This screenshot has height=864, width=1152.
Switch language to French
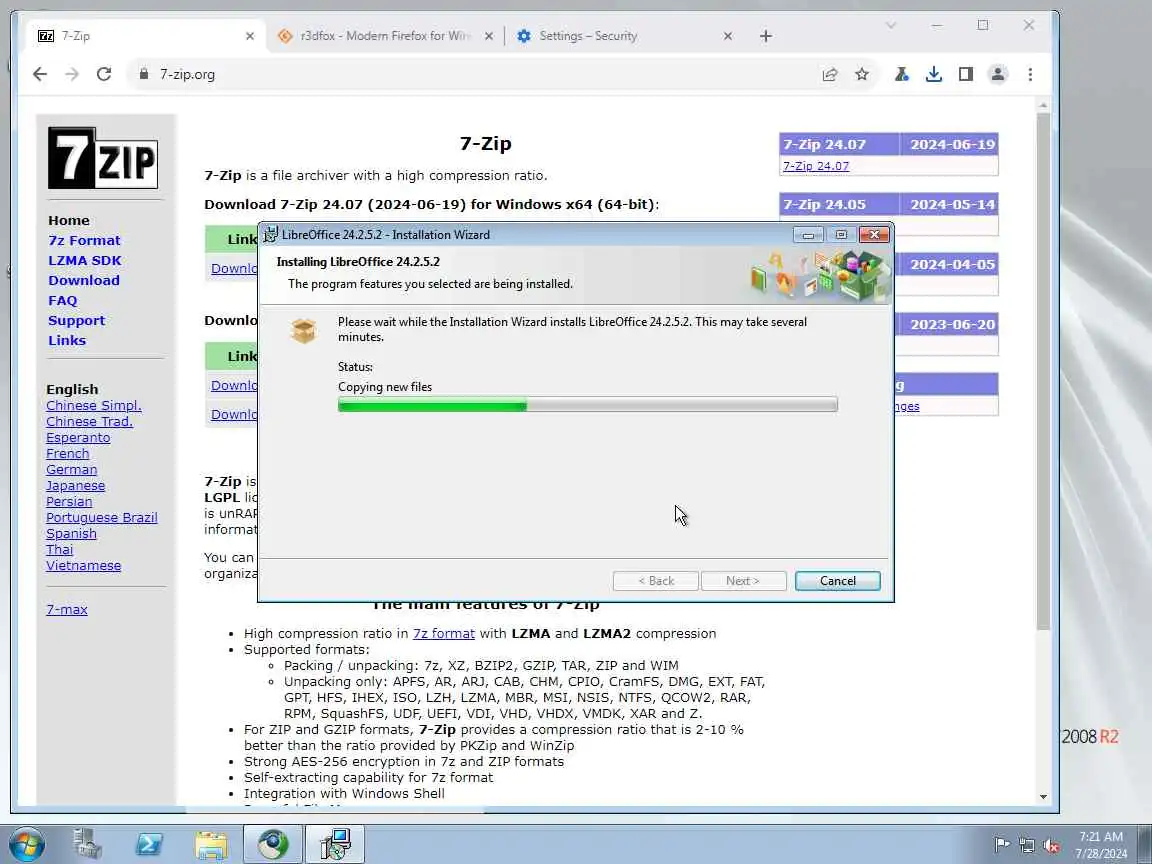click(68, 454)
